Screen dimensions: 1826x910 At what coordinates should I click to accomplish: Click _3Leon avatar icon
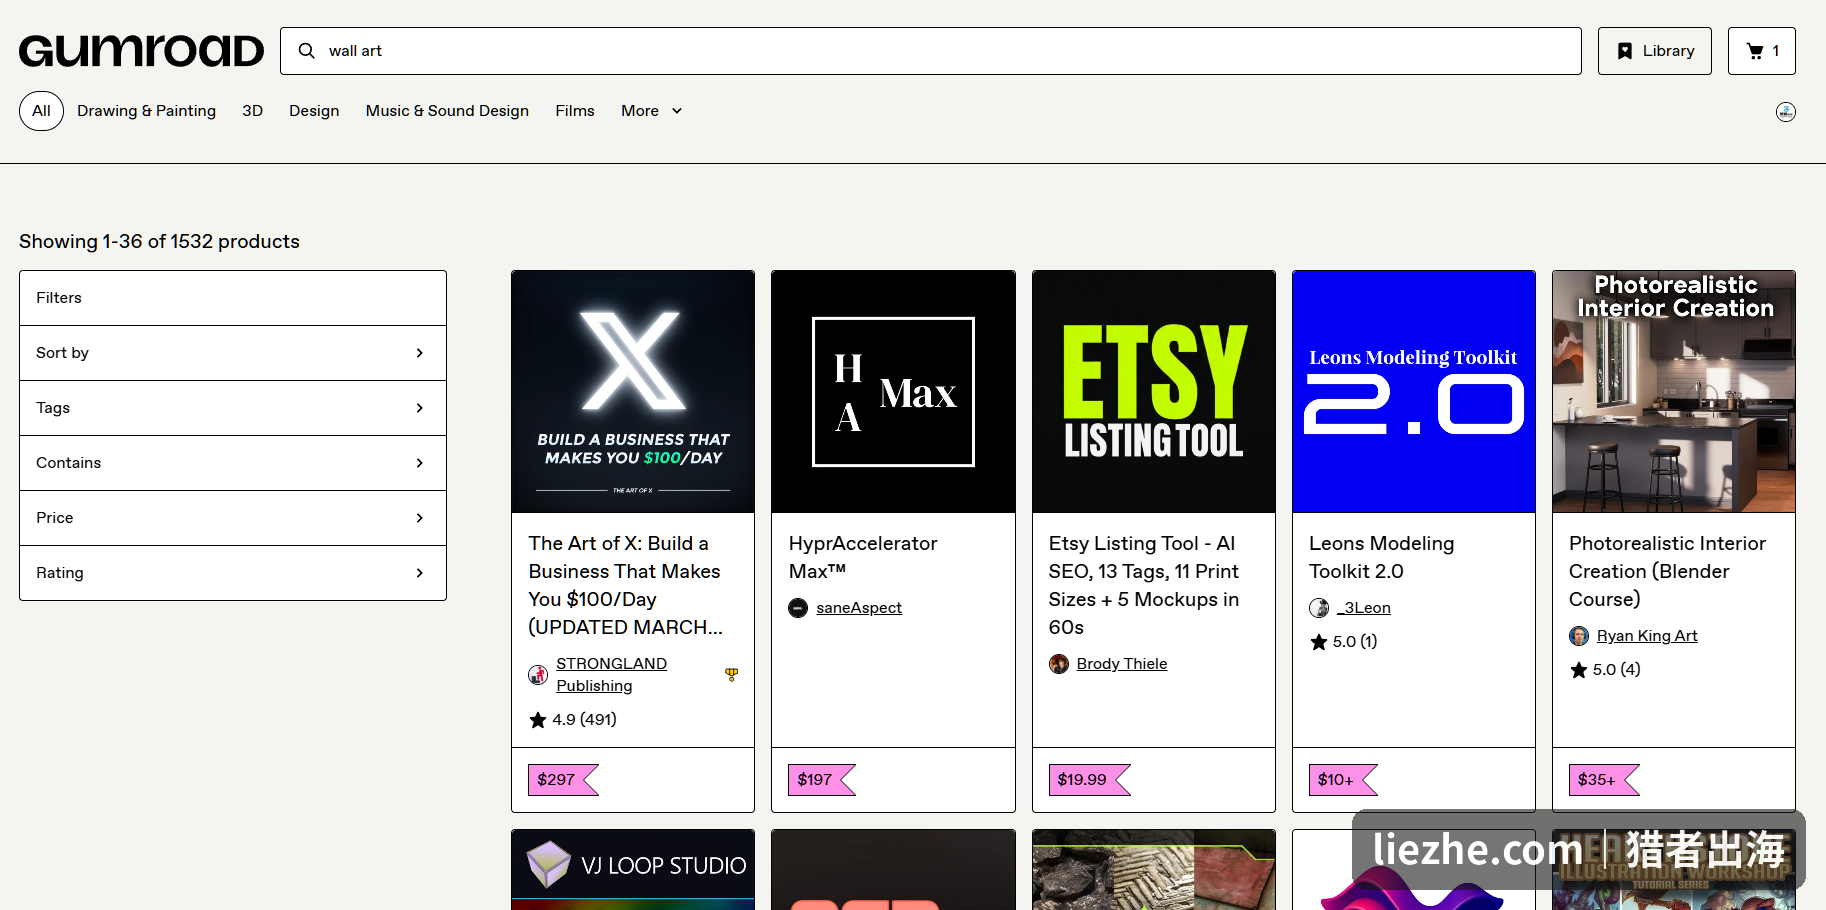[x=1319, y=608]
